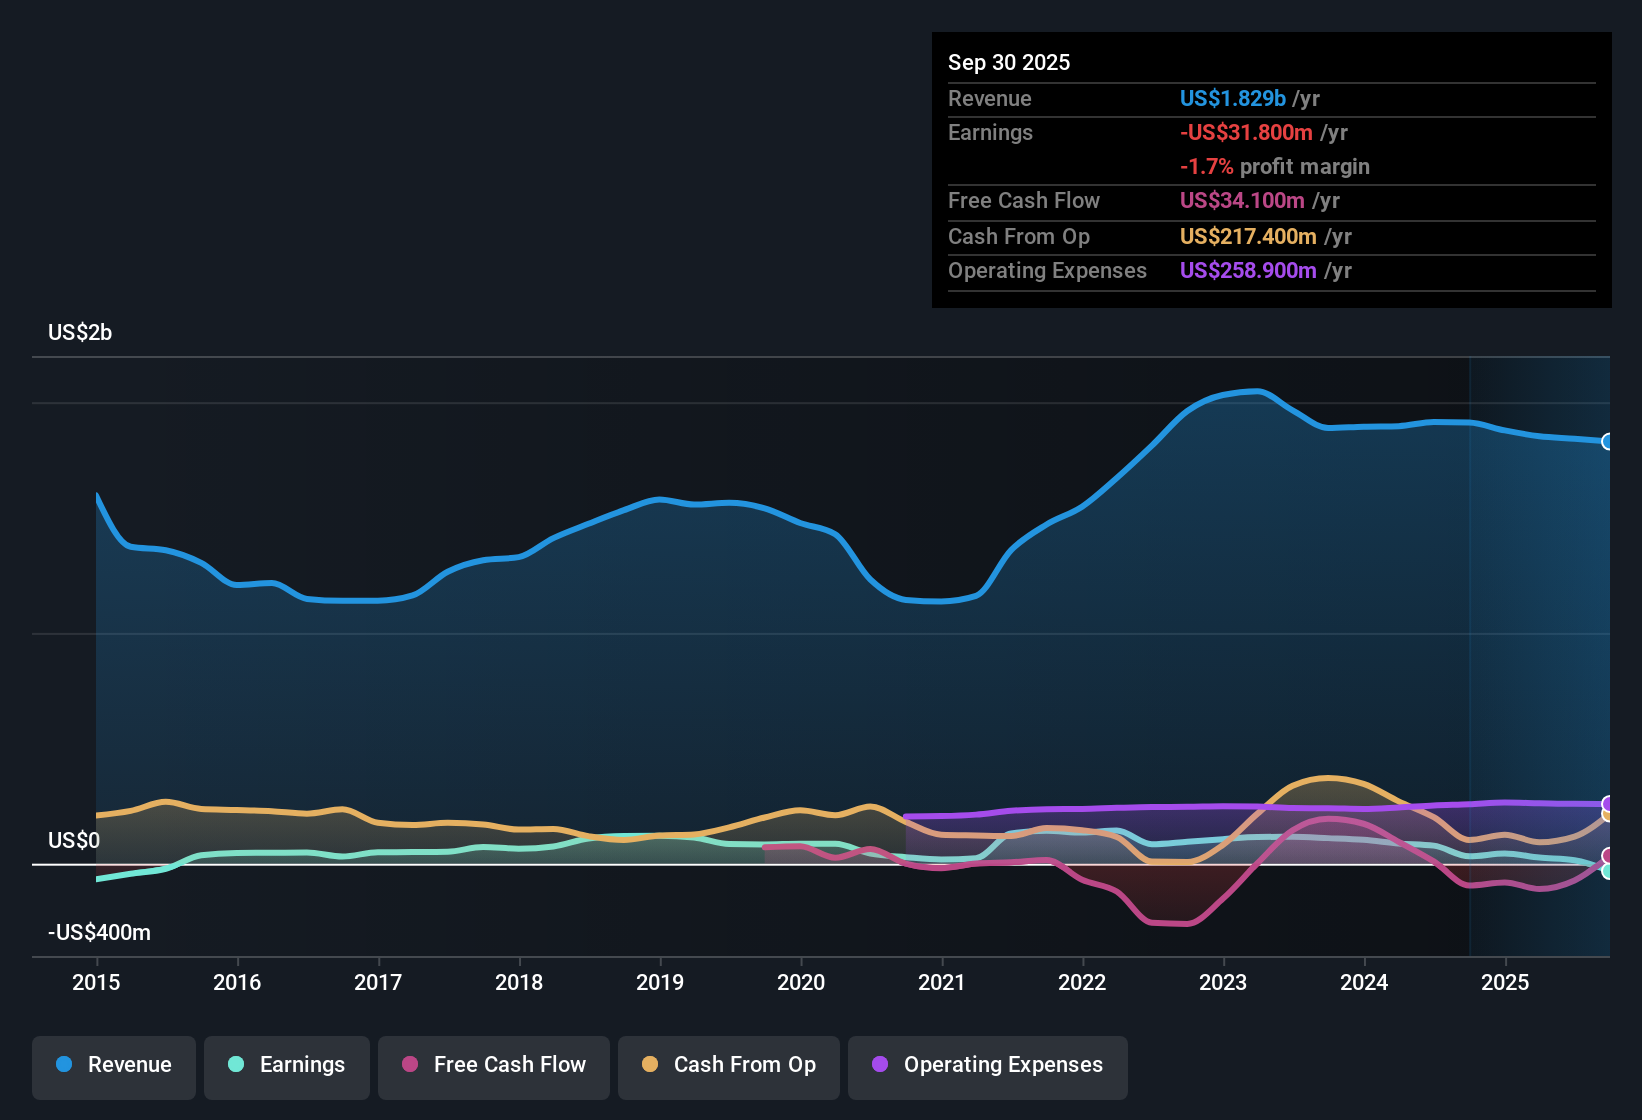Click the purple Operating Expenses legend dot
This screenshot has height=1120, width=1642.
pyautogui.click(x=878, y=1065)
